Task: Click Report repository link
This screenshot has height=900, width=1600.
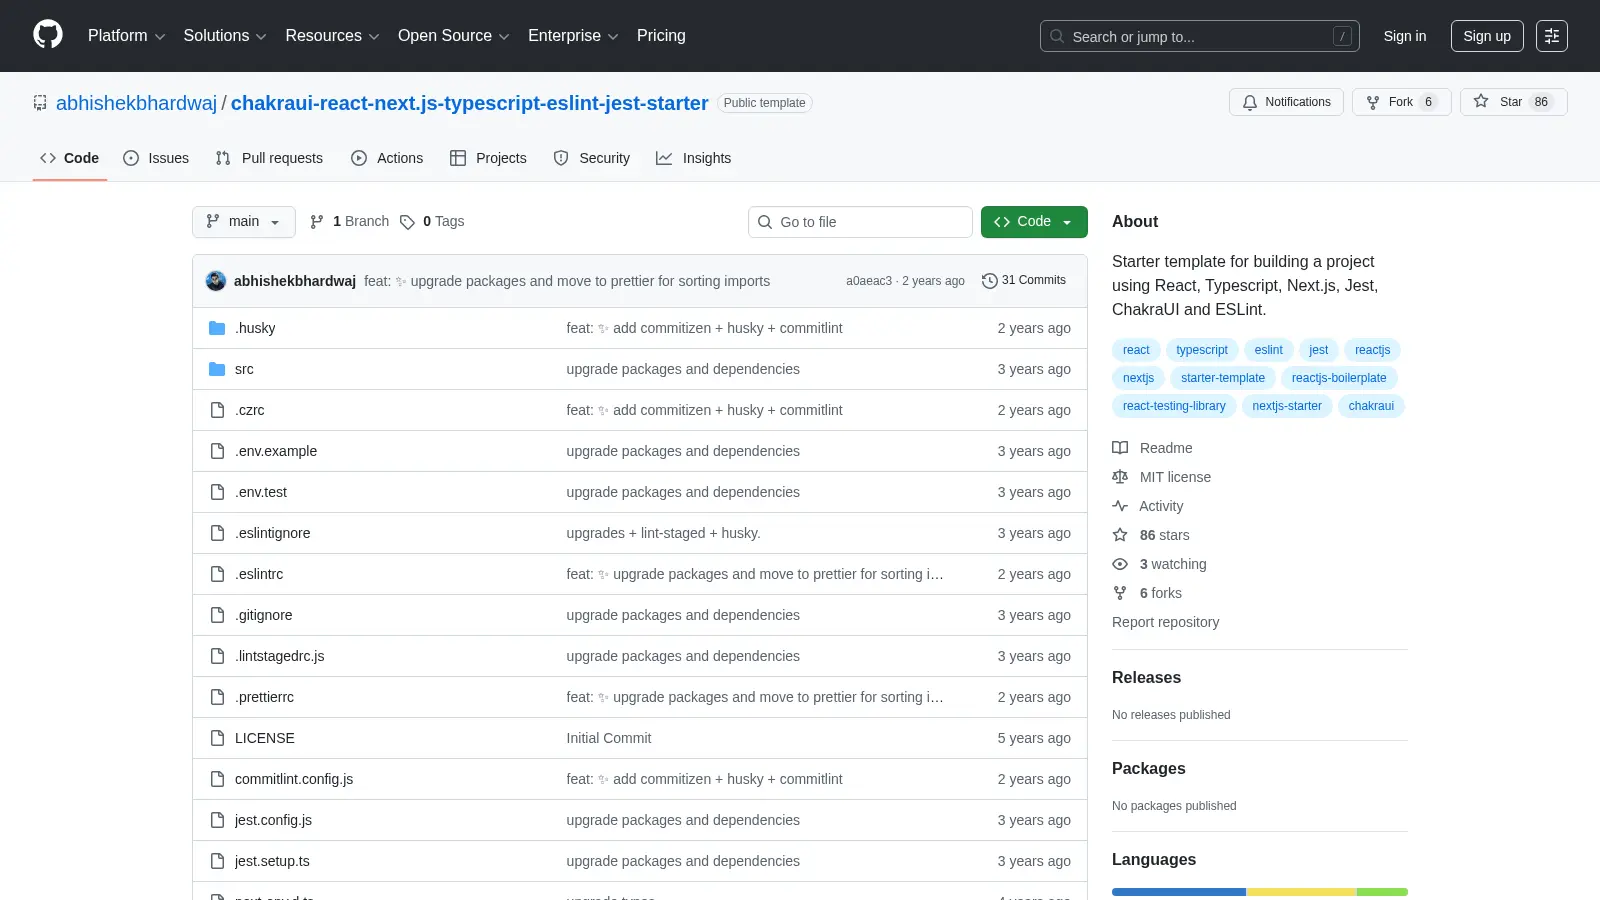Action: point(1165,622)
